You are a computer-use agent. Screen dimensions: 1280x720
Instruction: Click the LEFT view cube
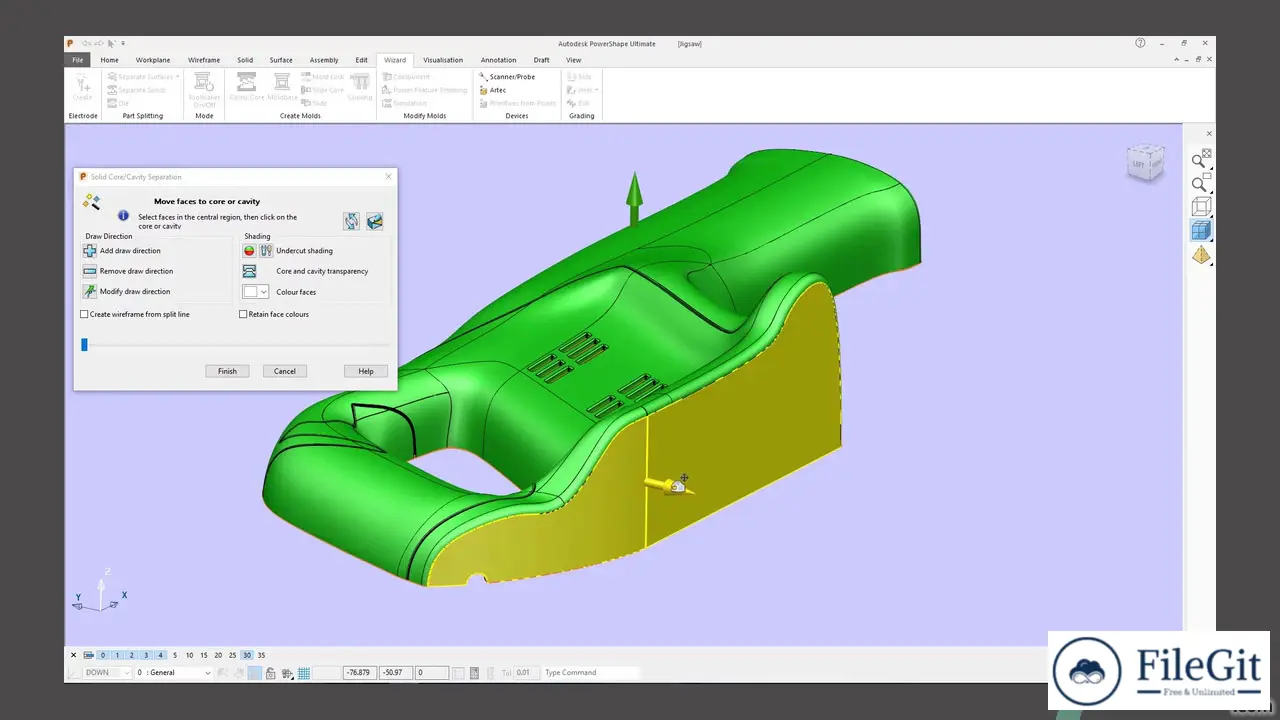tap(1145, 162)
